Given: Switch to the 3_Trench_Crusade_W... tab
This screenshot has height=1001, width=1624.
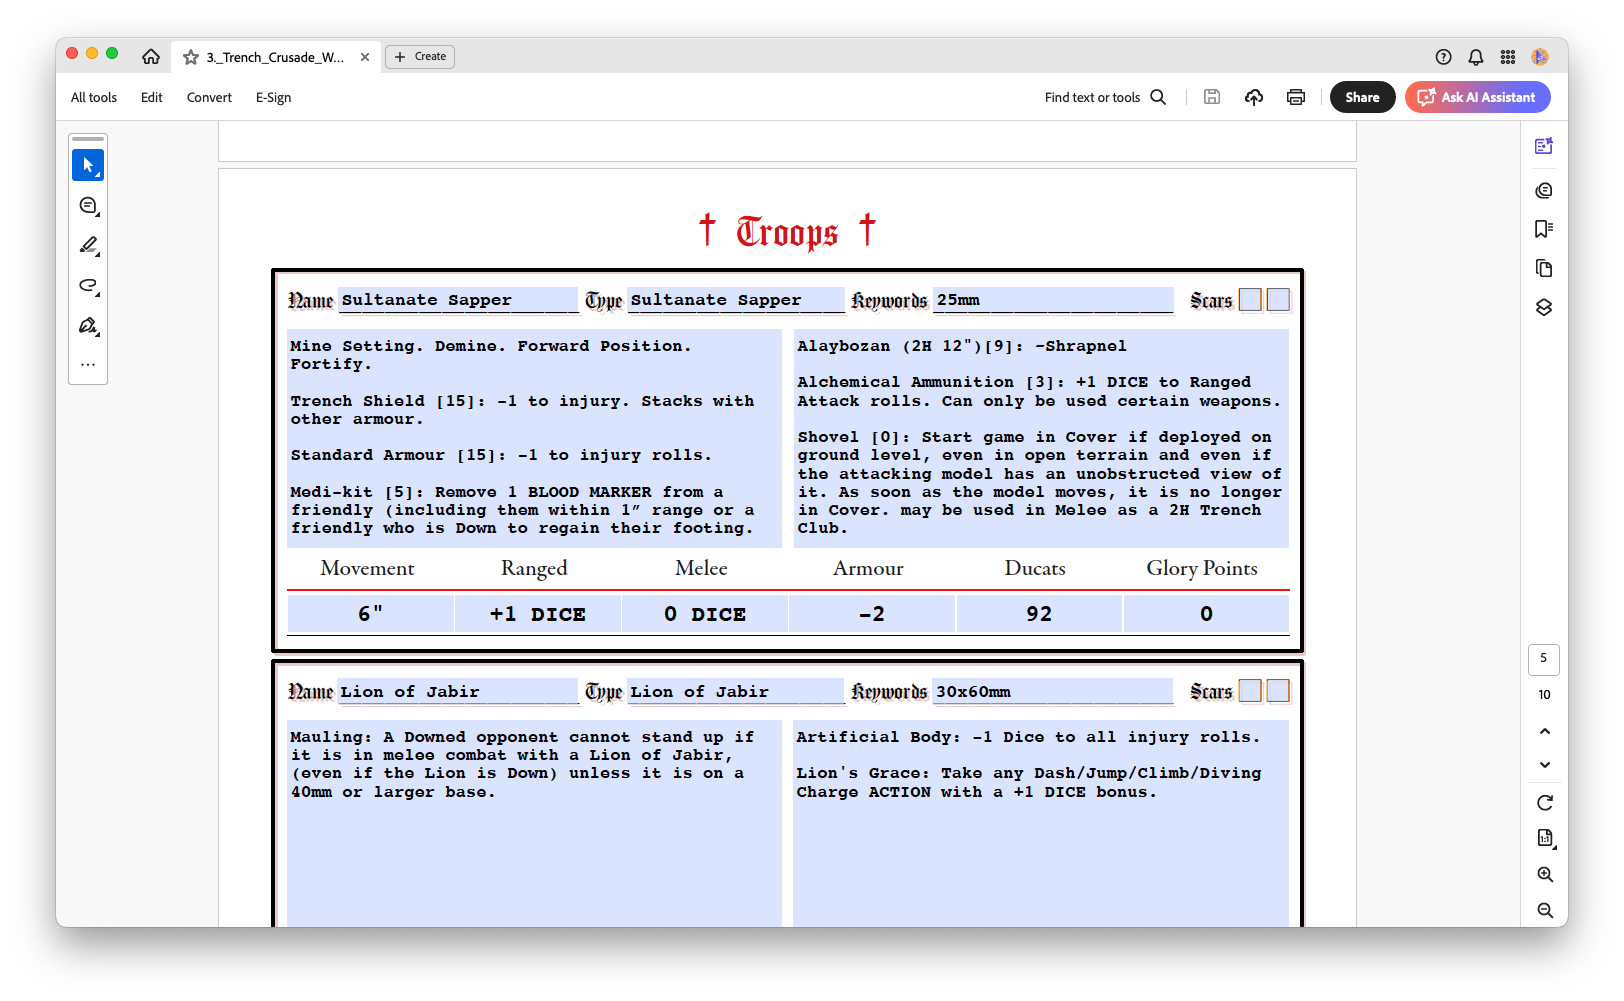Looking at the screenshot, I should pos(275,57).
